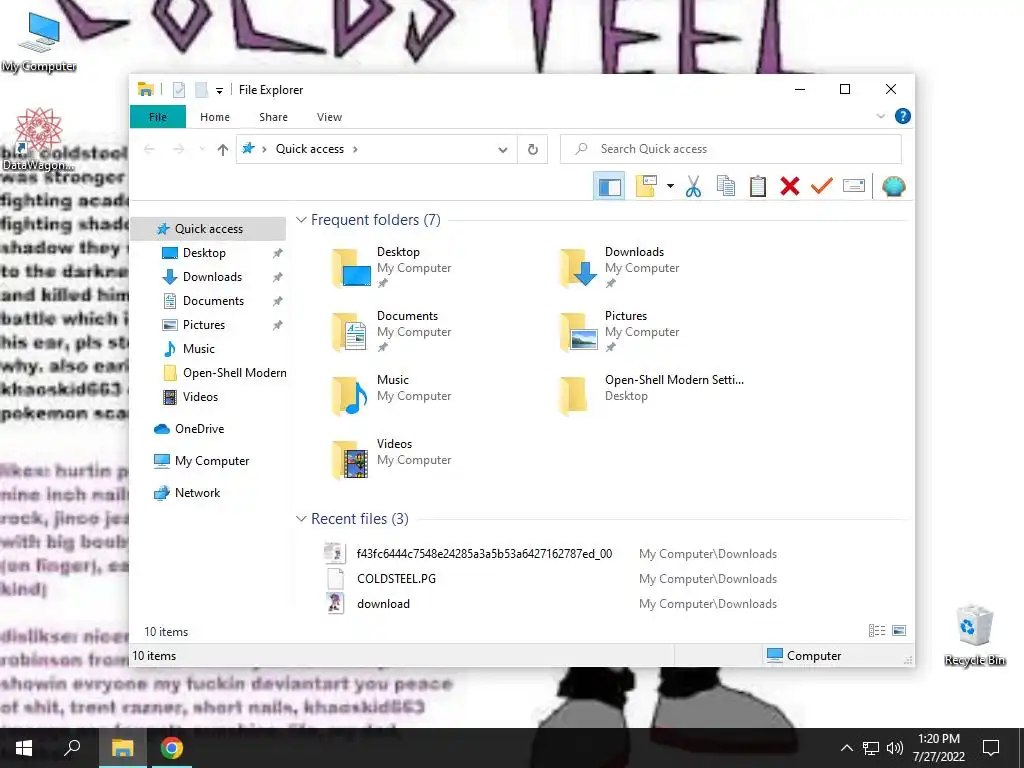Open the Quick Access Toolbar customize dropdown
The image size is (1024, 768).
(x=219, y=90)
